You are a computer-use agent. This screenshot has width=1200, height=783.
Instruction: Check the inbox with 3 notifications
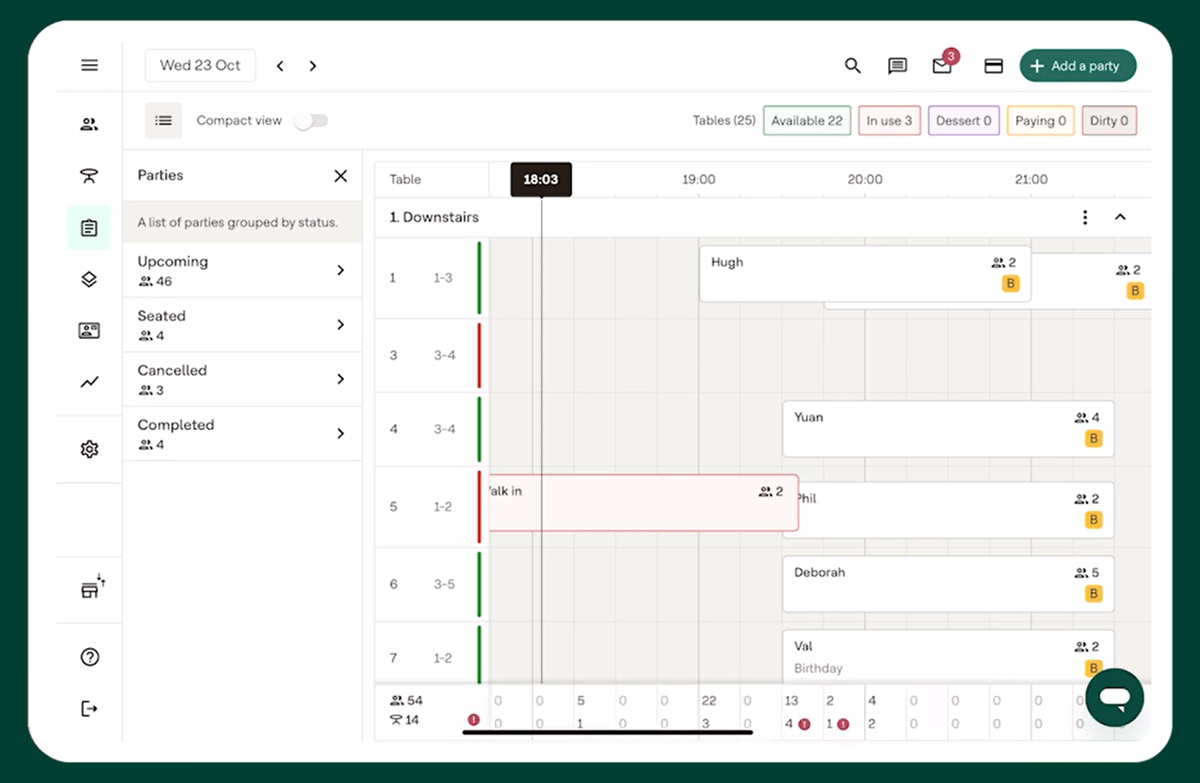pyautogui.click(x=941, y=66)
